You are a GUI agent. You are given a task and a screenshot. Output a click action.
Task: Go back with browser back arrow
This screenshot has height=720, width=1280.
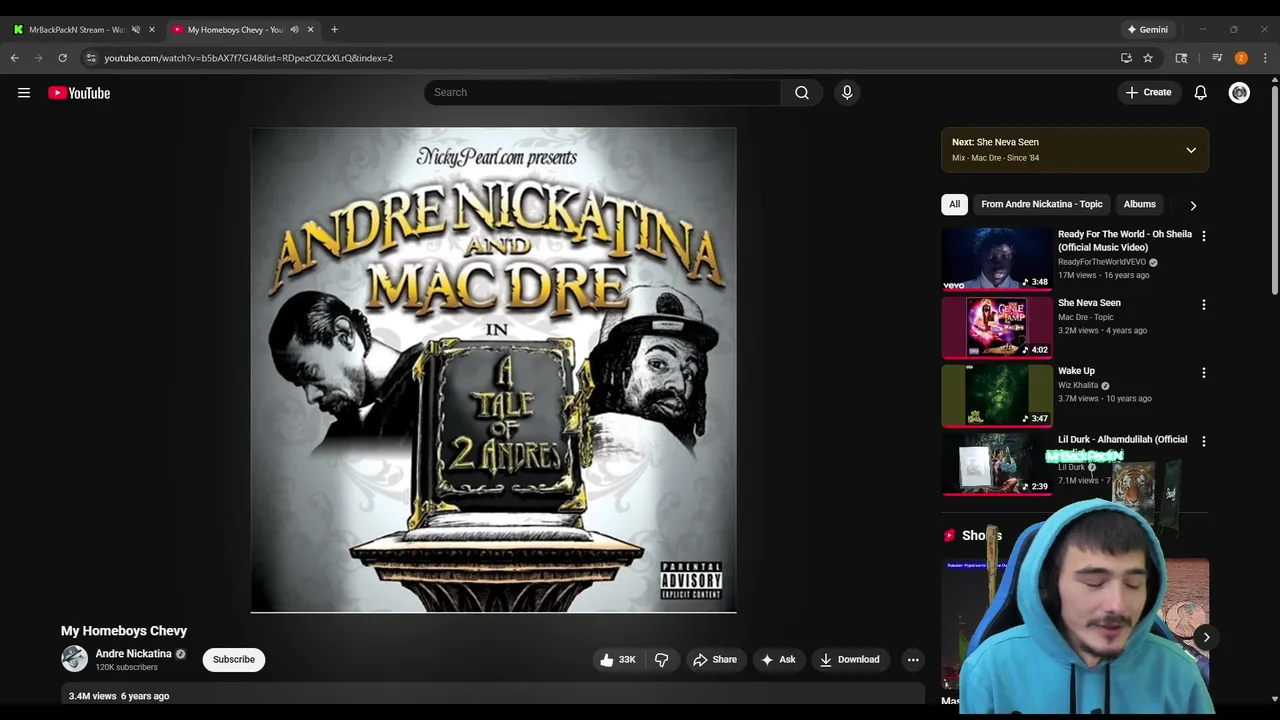tap(15, 58)
